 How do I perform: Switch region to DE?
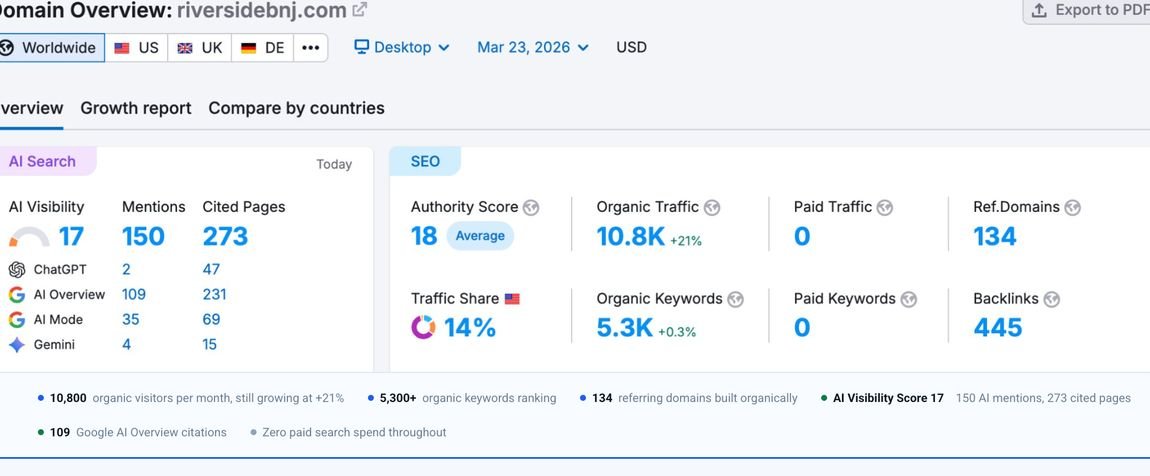pos(263,48)
